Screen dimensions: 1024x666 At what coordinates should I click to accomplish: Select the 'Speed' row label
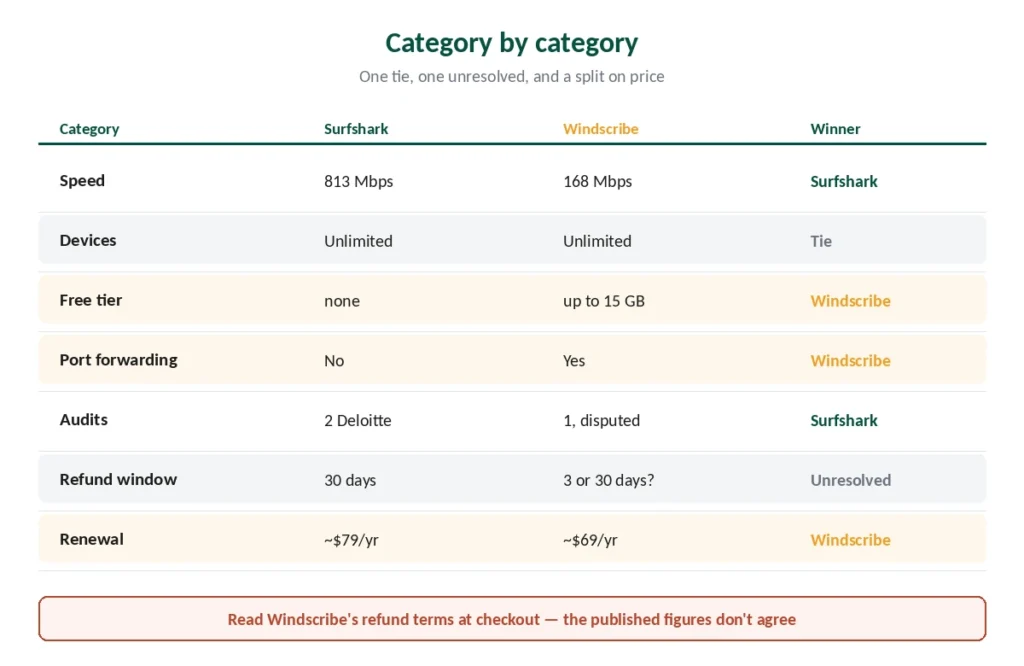pos(82,181)
